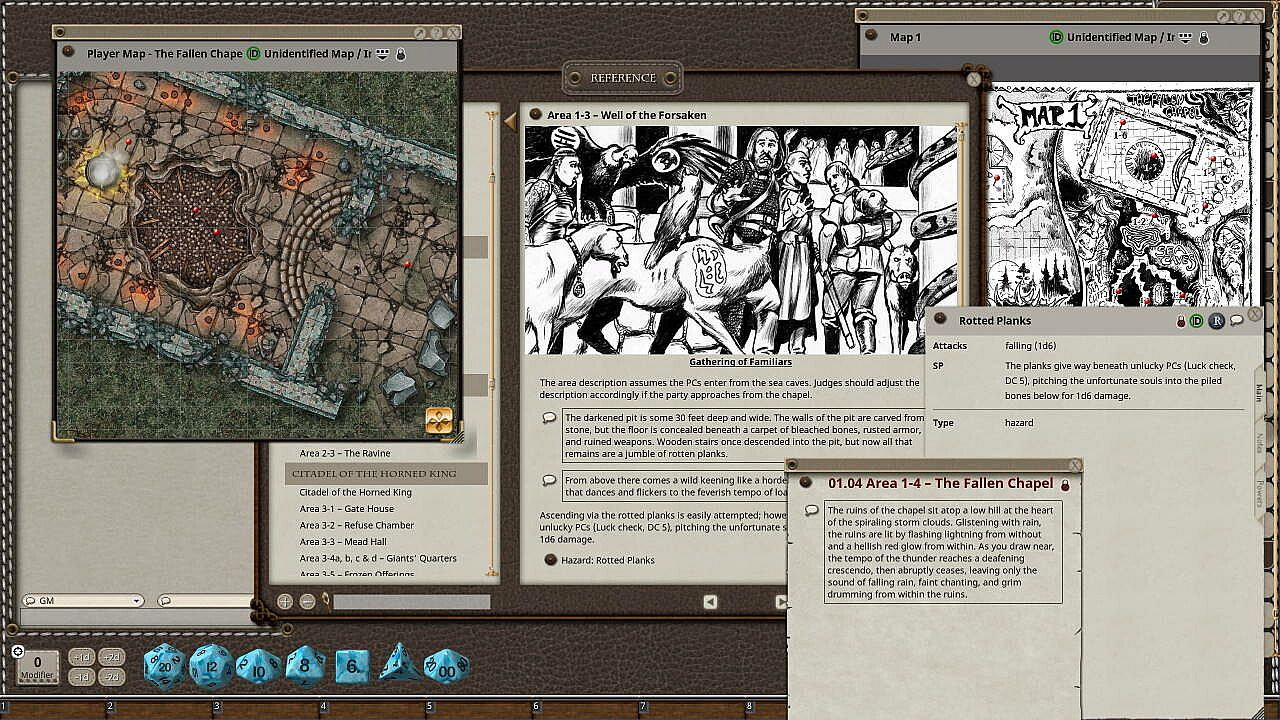Click the Reference window title banner
This screenshot has height=720, width=1280.
click(623, 78)
